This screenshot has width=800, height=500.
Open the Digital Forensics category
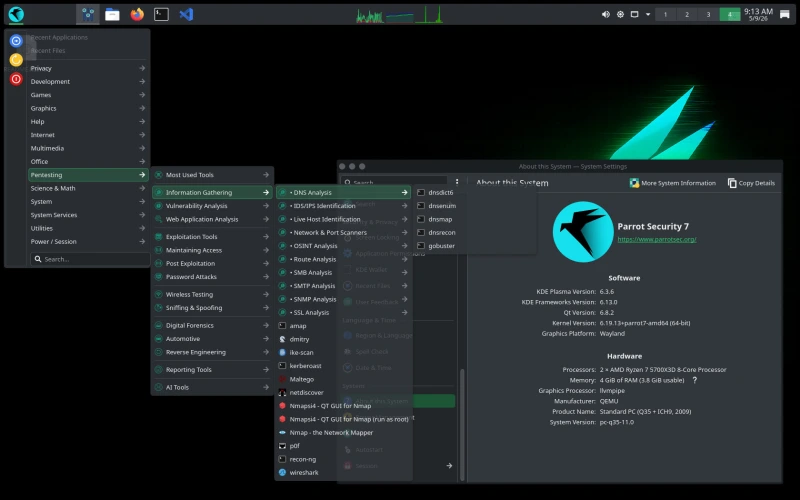(x=212, y=325)
